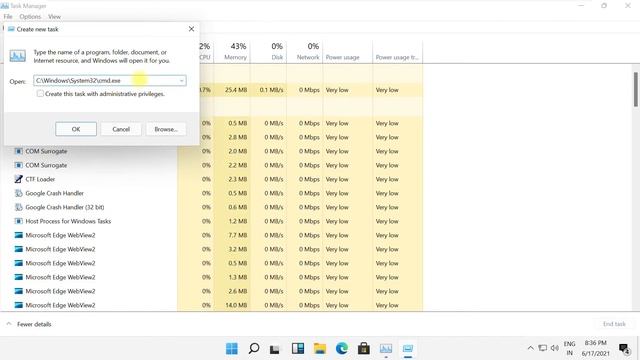
Task: Launch Microsoft Edge from taskbar
Action: (x=342, y=349)
